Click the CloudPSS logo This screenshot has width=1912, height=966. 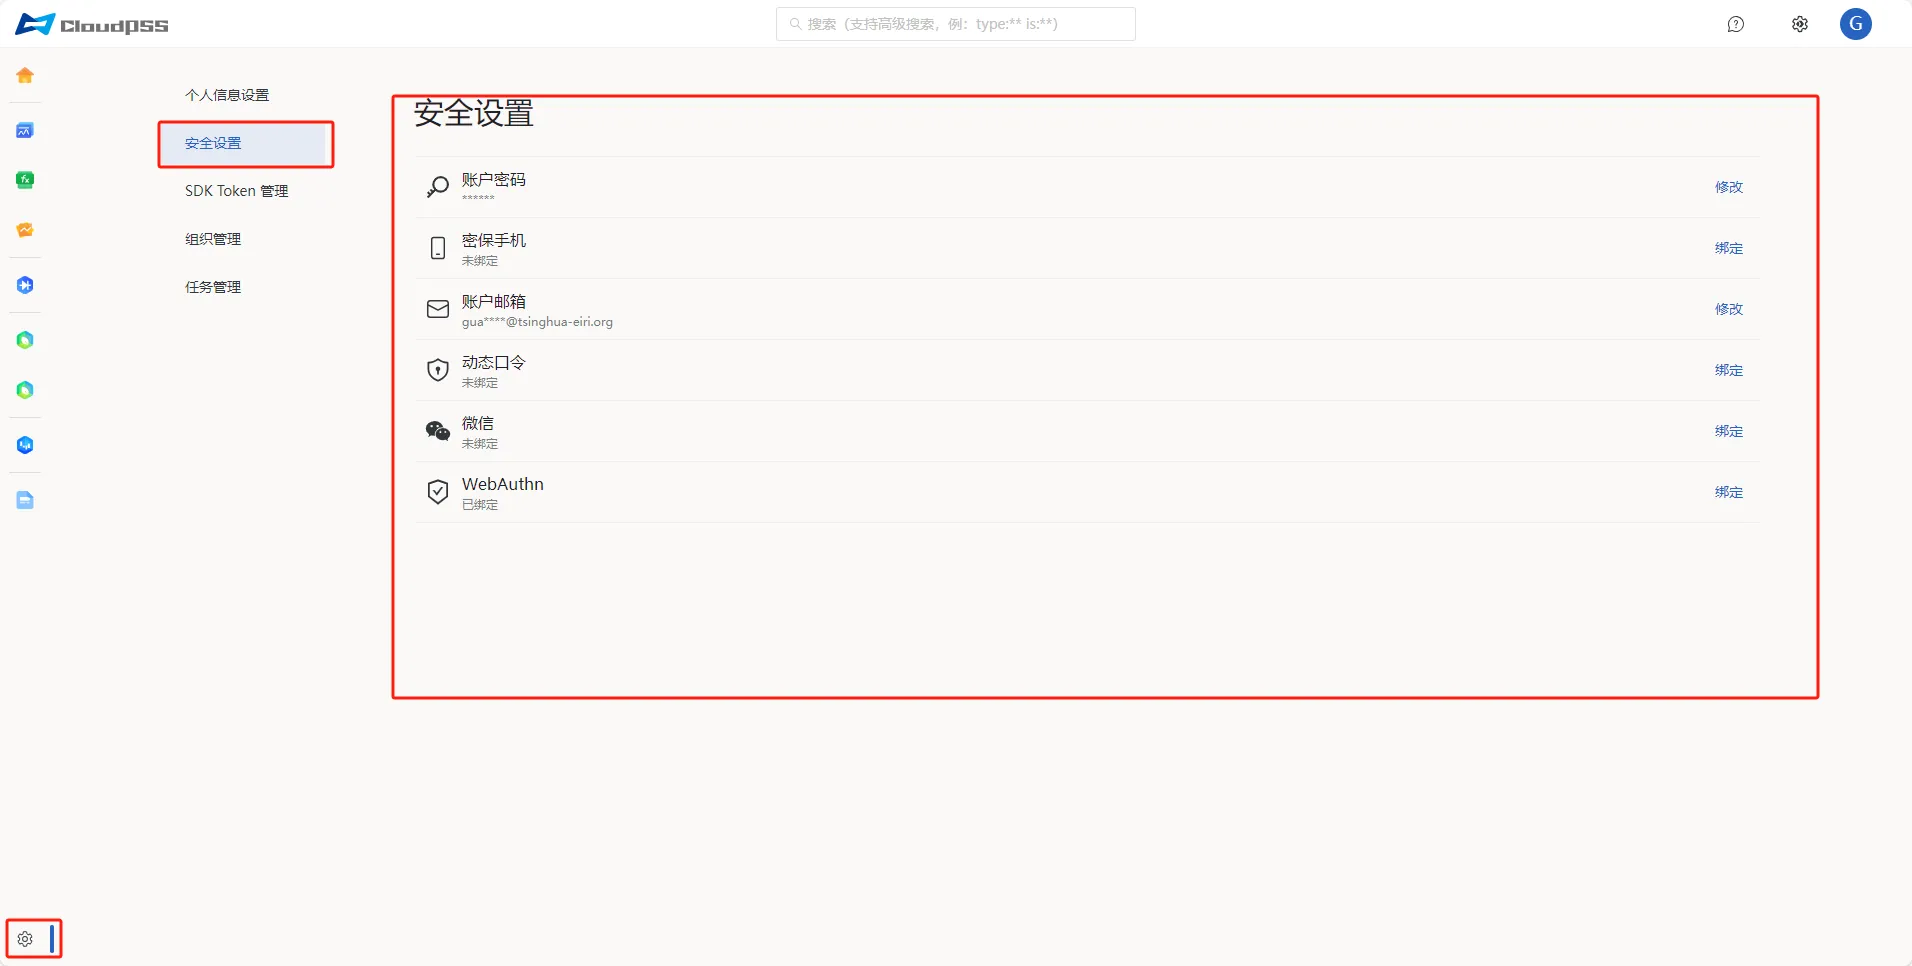[x=92, y=24]
